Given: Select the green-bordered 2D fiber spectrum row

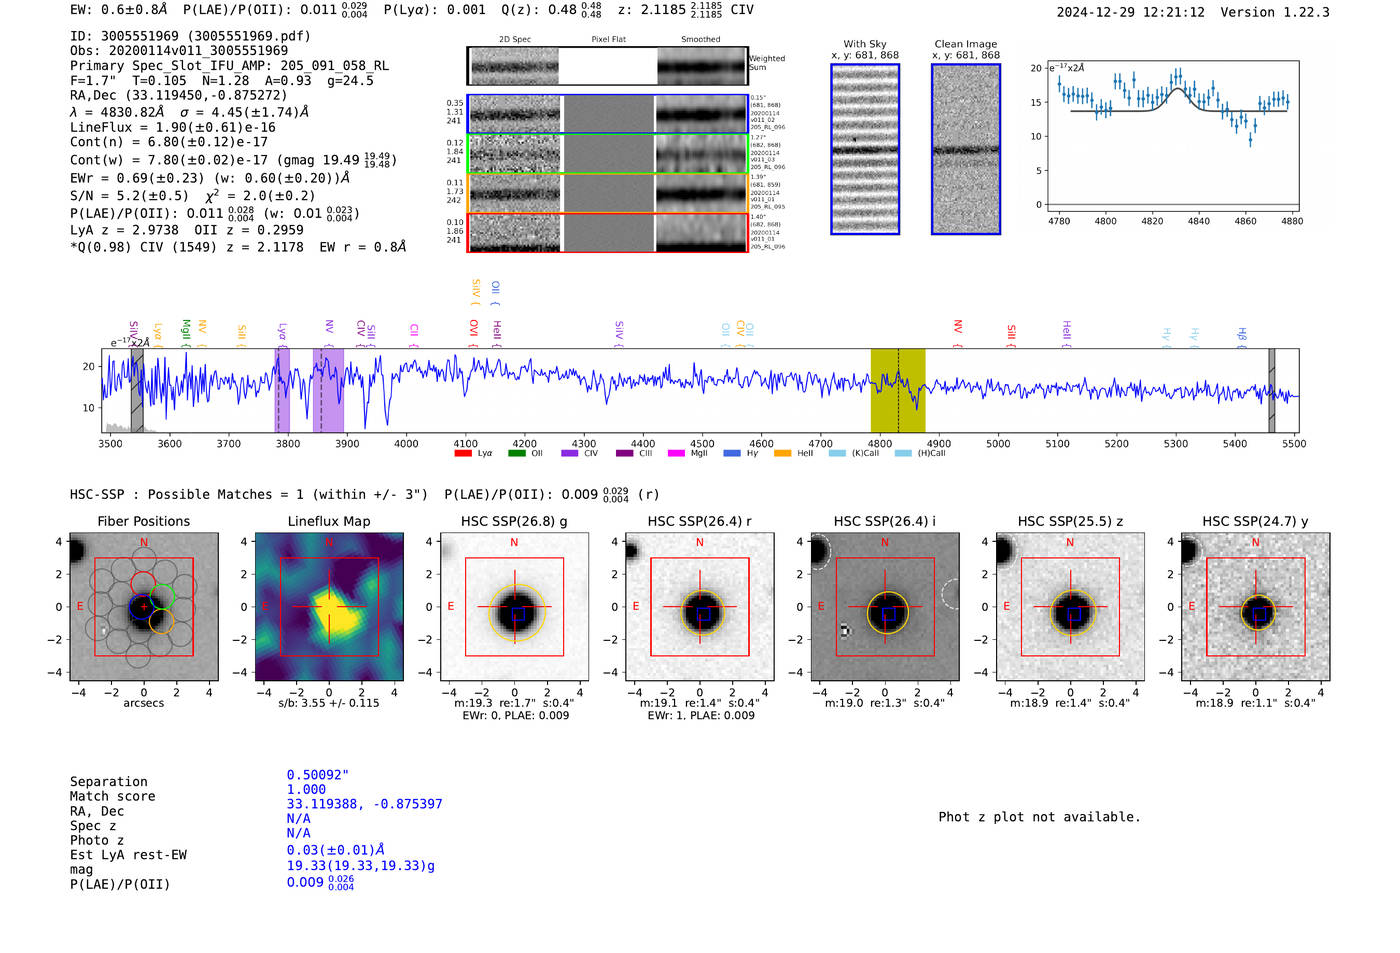Looking at the screenshot, I should 608,154.
